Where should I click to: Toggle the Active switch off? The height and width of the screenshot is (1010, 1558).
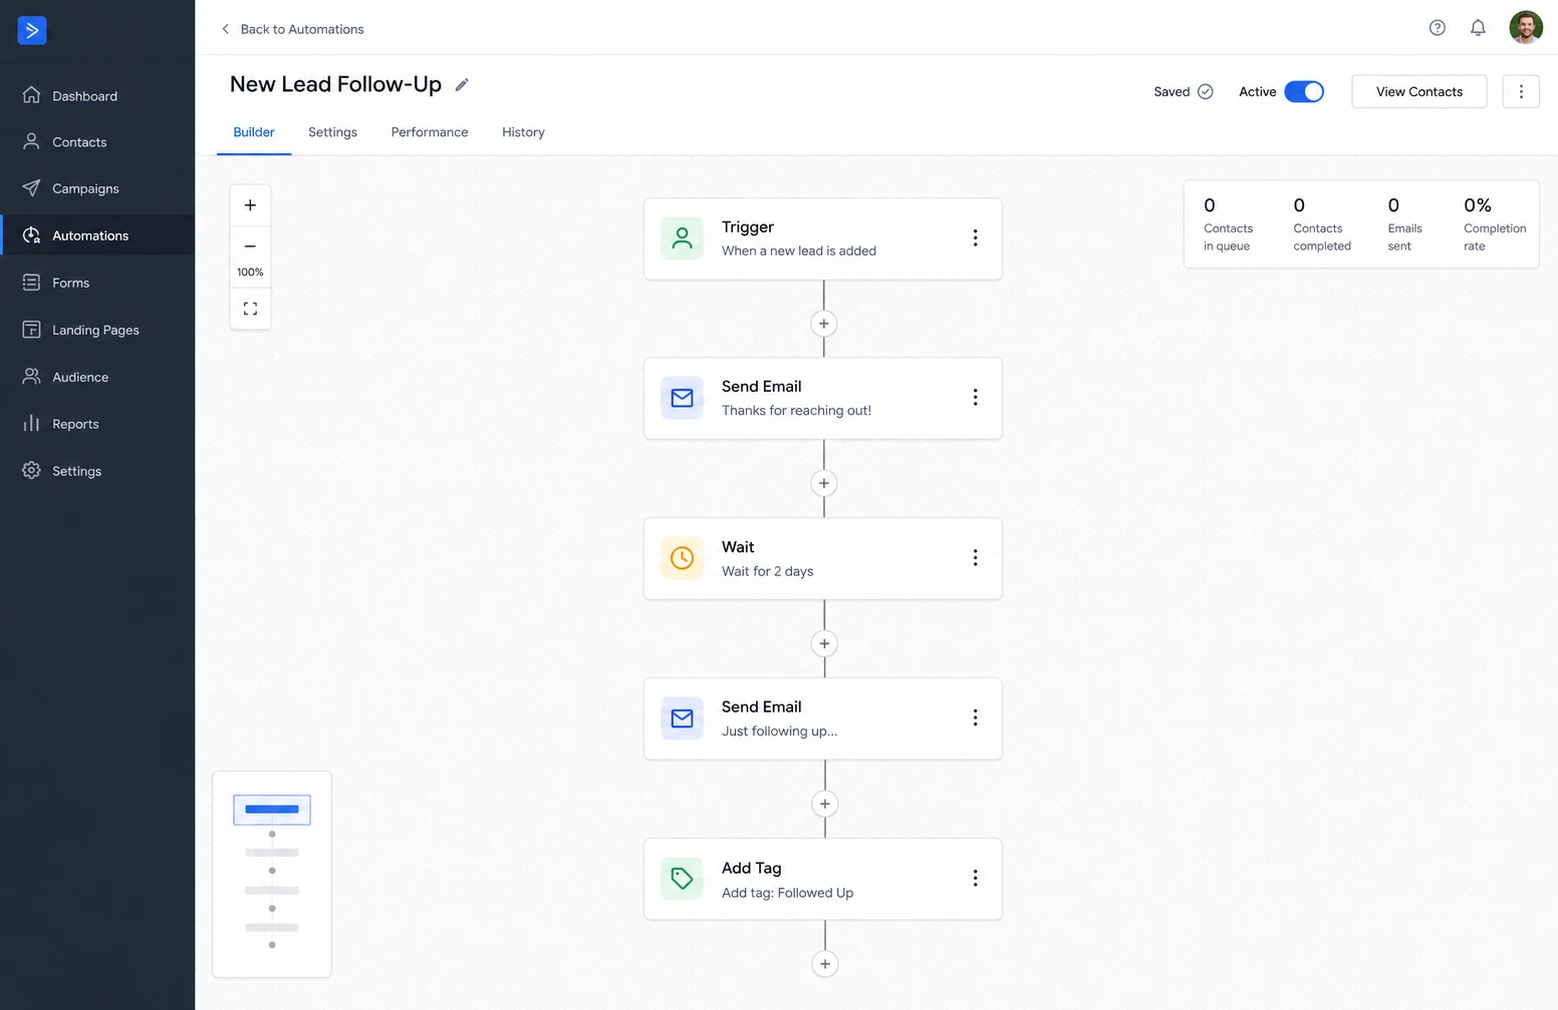[1304, 92]
